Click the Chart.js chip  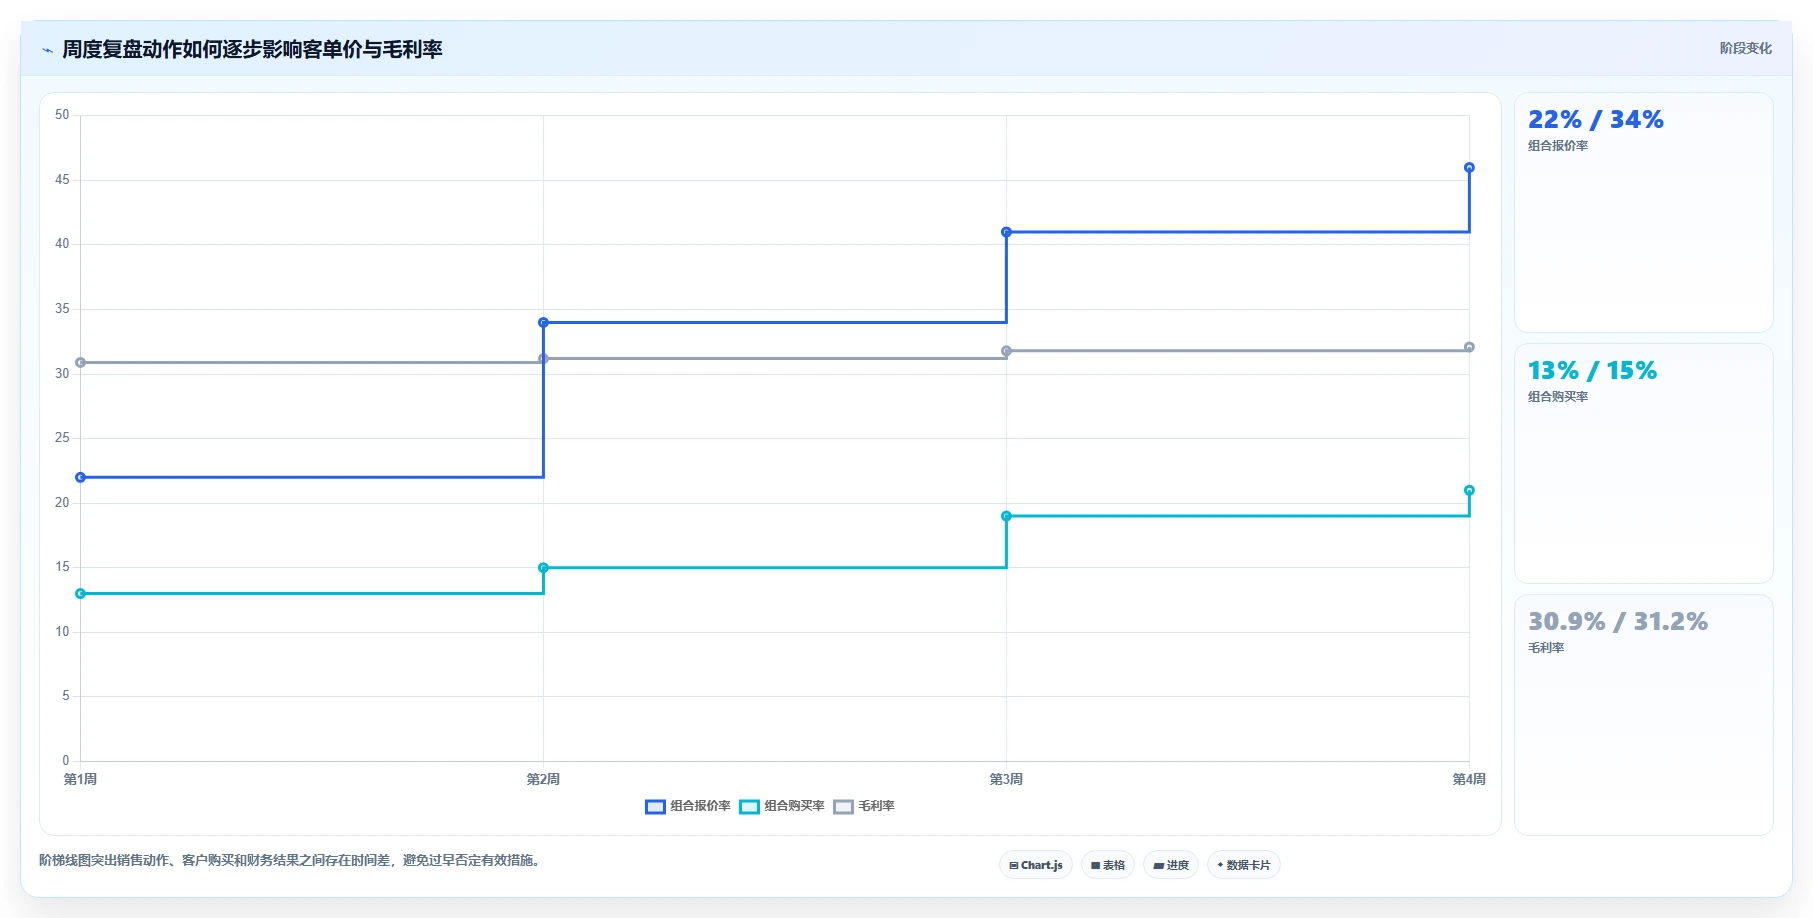point(1036,865)
